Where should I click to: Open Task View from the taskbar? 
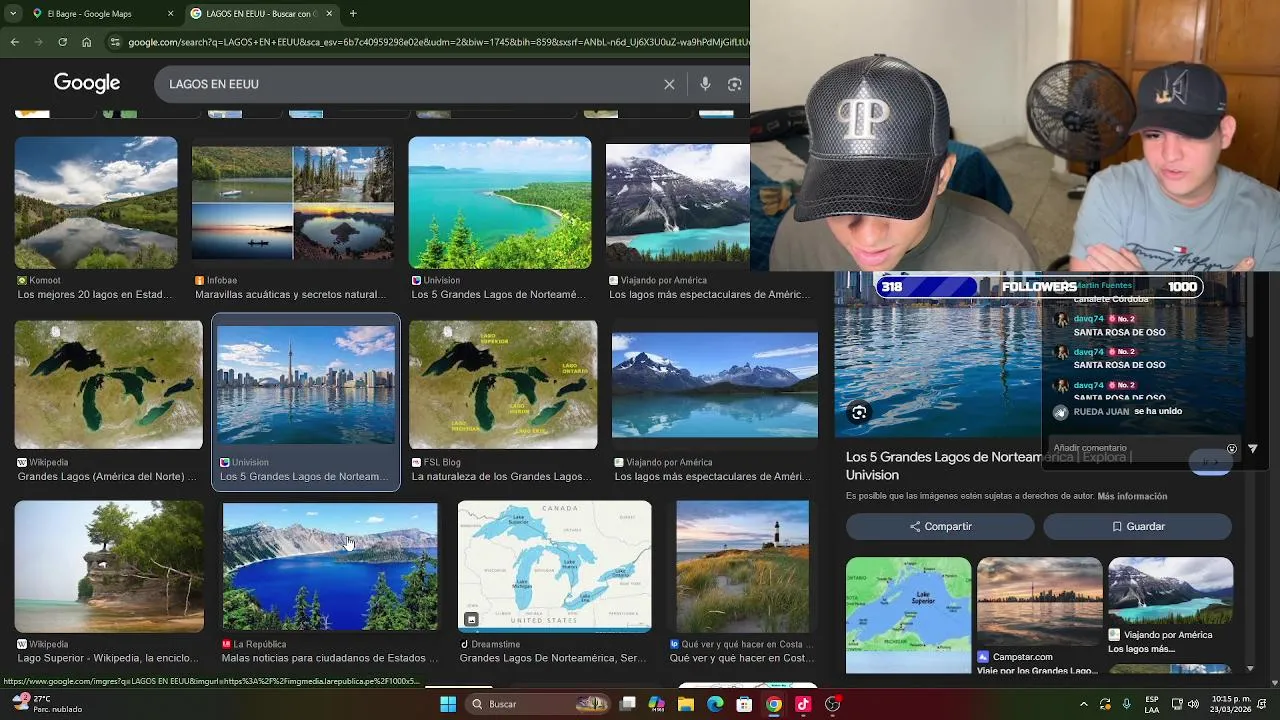click(x=628, y=704)
